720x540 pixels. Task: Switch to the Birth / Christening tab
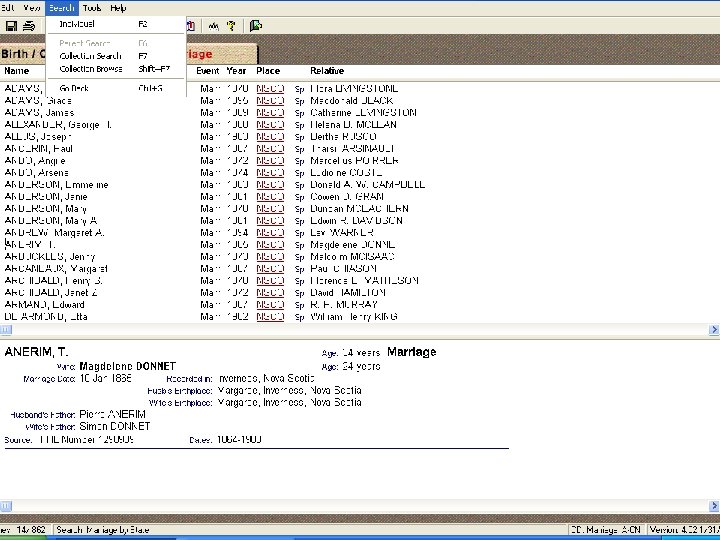pyautogui.click(x=23, y=54)
